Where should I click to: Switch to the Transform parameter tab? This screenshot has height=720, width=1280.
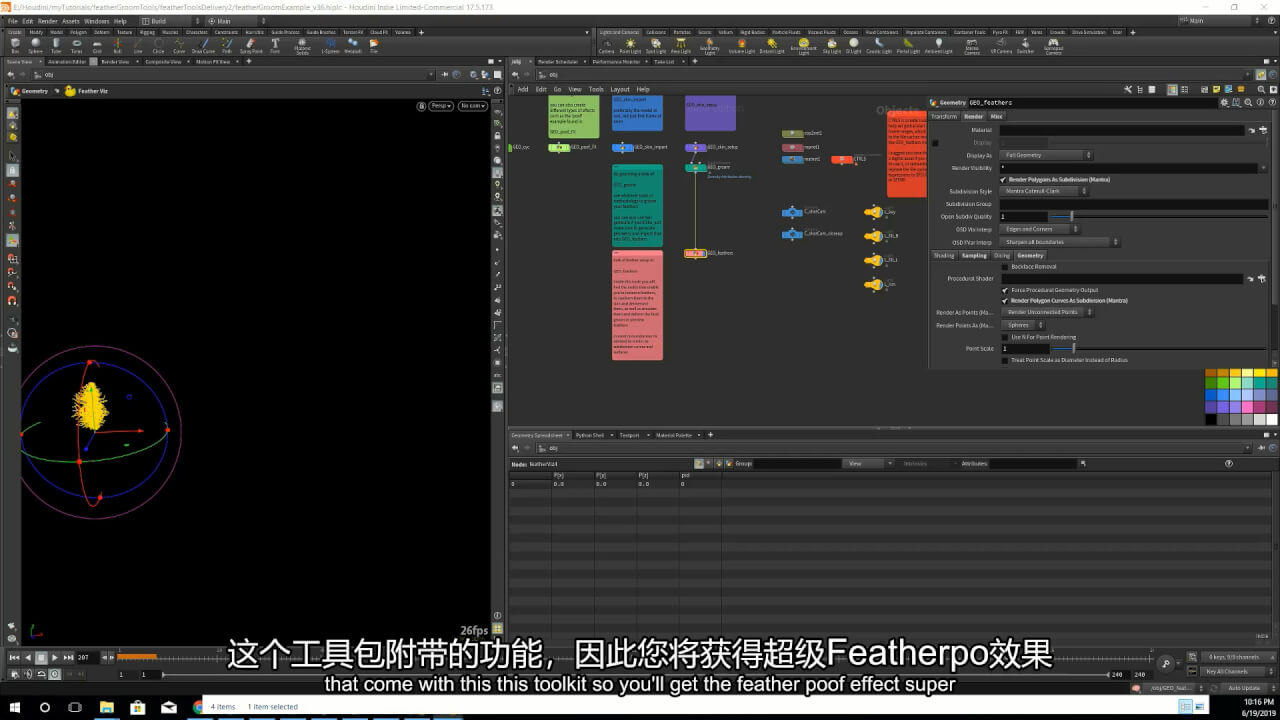pyautogui.click(x=944, y=116)
